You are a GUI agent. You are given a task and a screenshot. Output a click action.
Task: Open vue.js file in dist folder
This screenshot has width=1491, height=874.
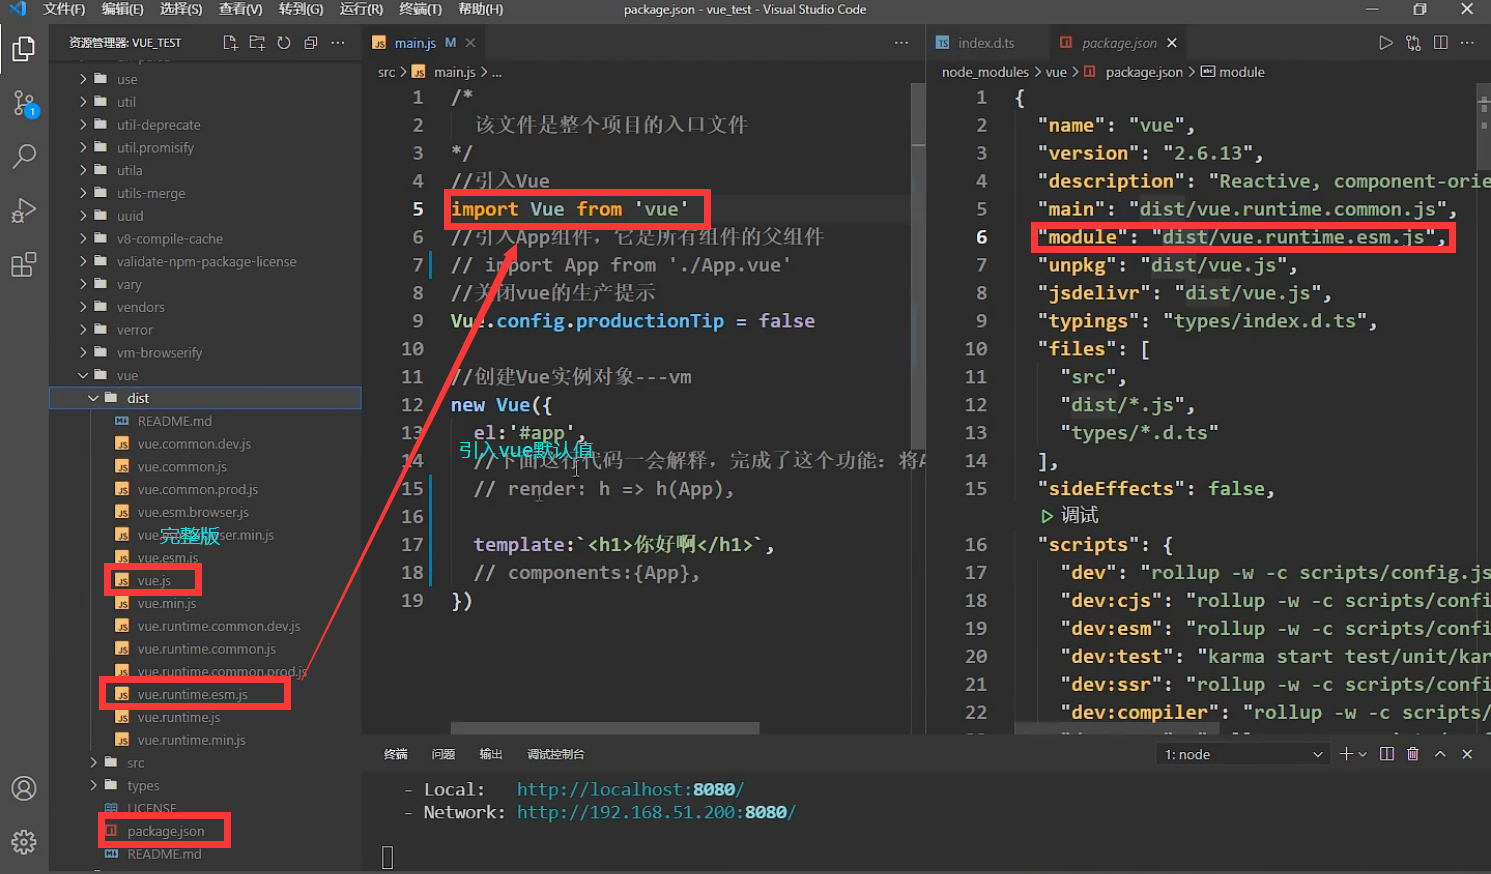pyautogui.click(x=154, y=580)
